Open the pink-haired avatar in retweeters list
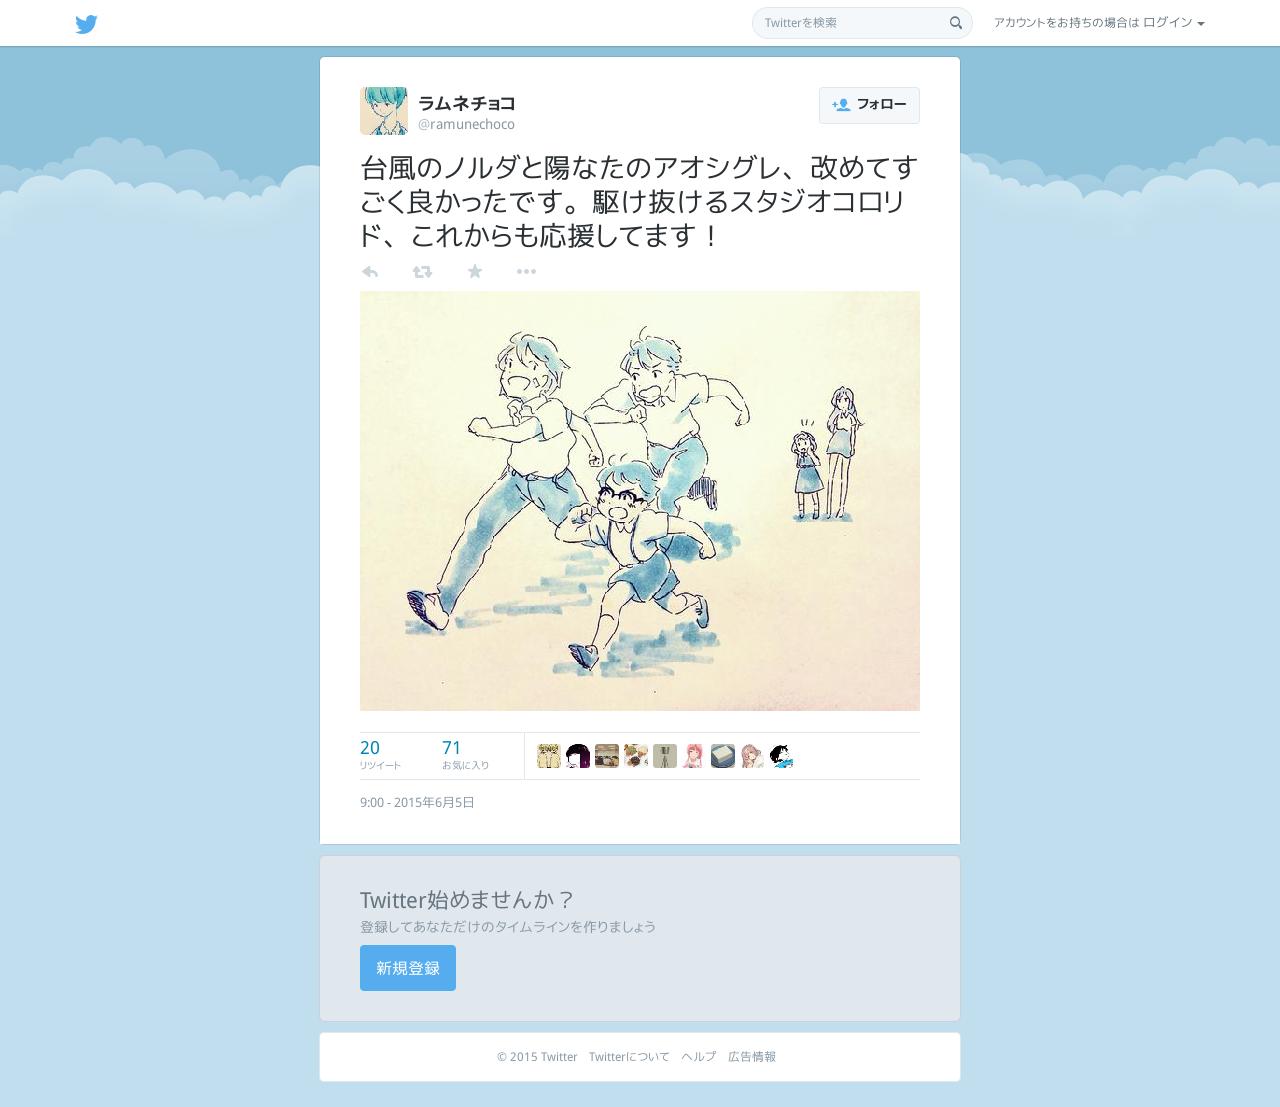The width and height of the screenshot is (1280, 1107). tap(693, 756)
